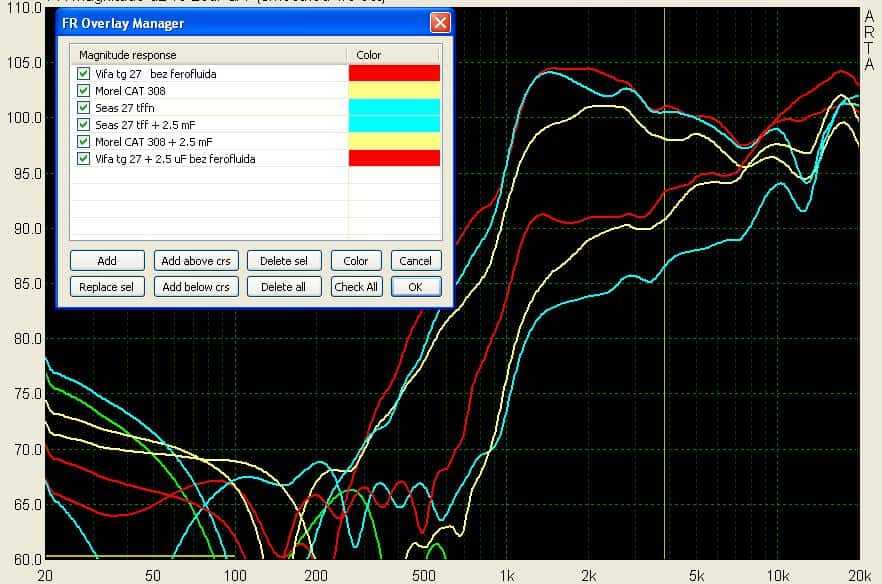Image resolution: width=882 pixels, height=584 pixels.
Task: Select 'Morel CAT 308 + 2.5 mF' row text
Action: 154,142
